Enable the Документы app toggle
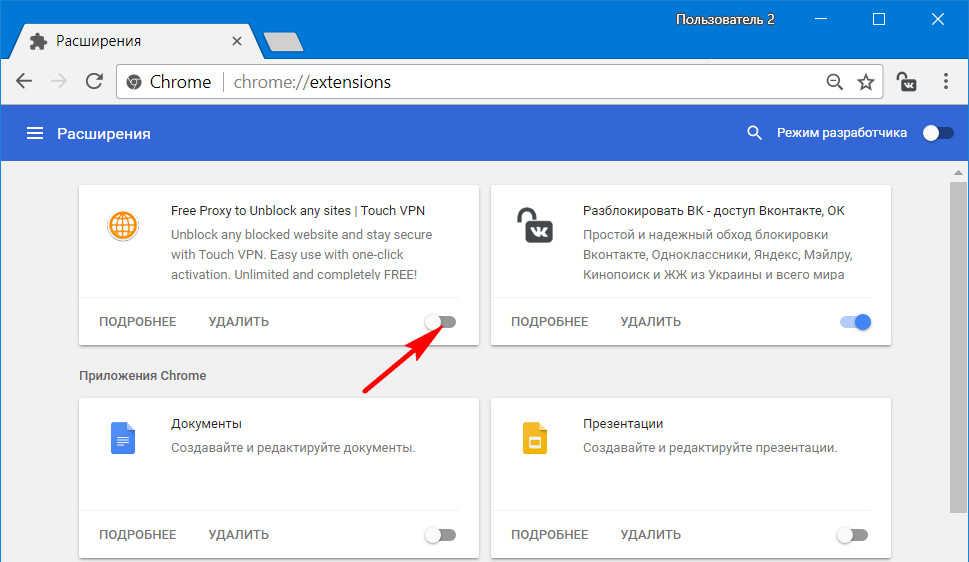The height and width of the screenshot is (562, 969). (440, 535)
